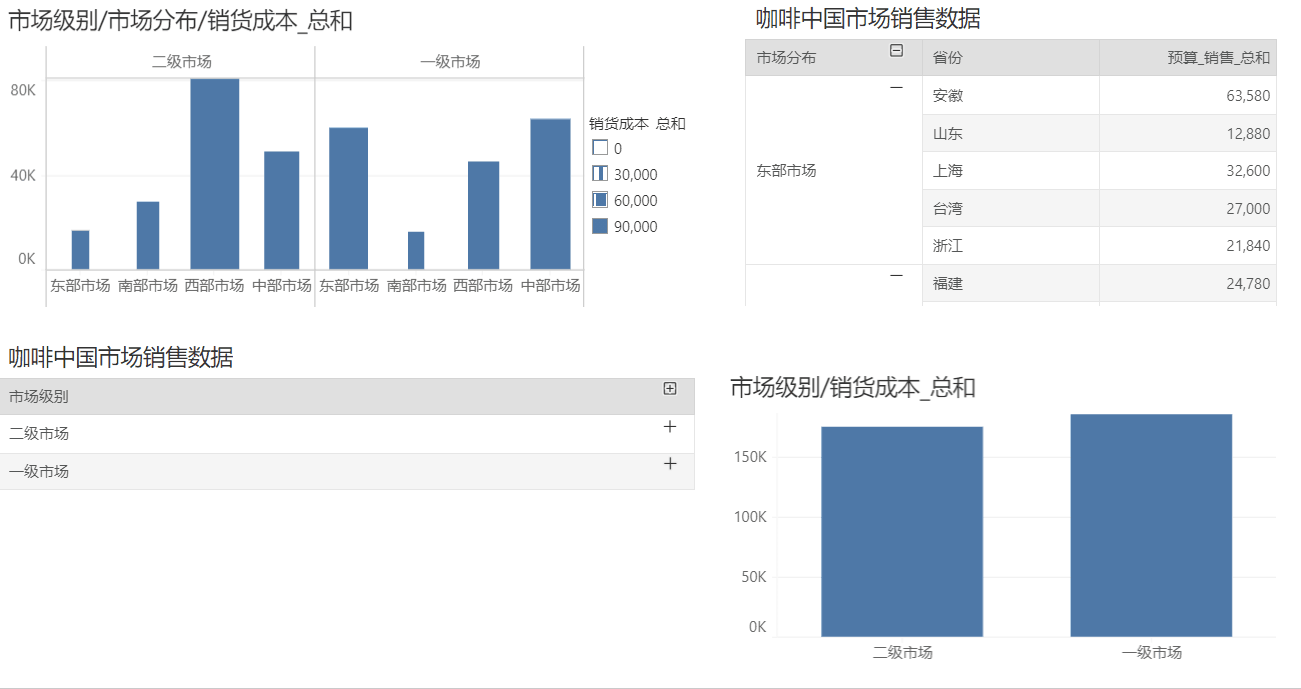The height and width of the screenshot is (689, 1301).
Task: Click the empty legend swatch for 0
Action: coord(600,148)
